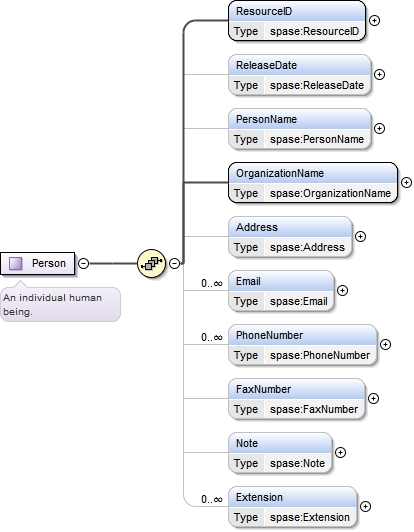Select the PhoneNumber element header

303,336
